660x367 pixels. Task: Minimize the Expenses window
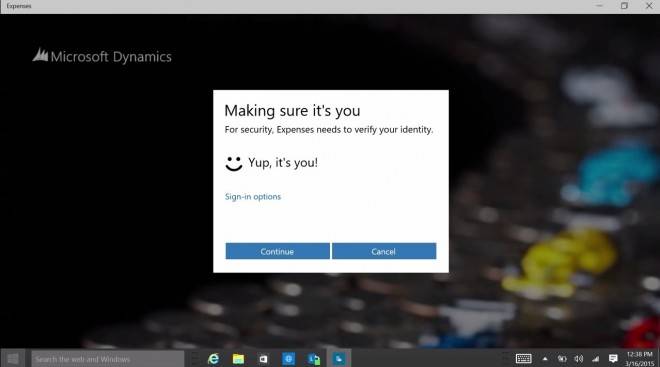click(x=599, y=6)
